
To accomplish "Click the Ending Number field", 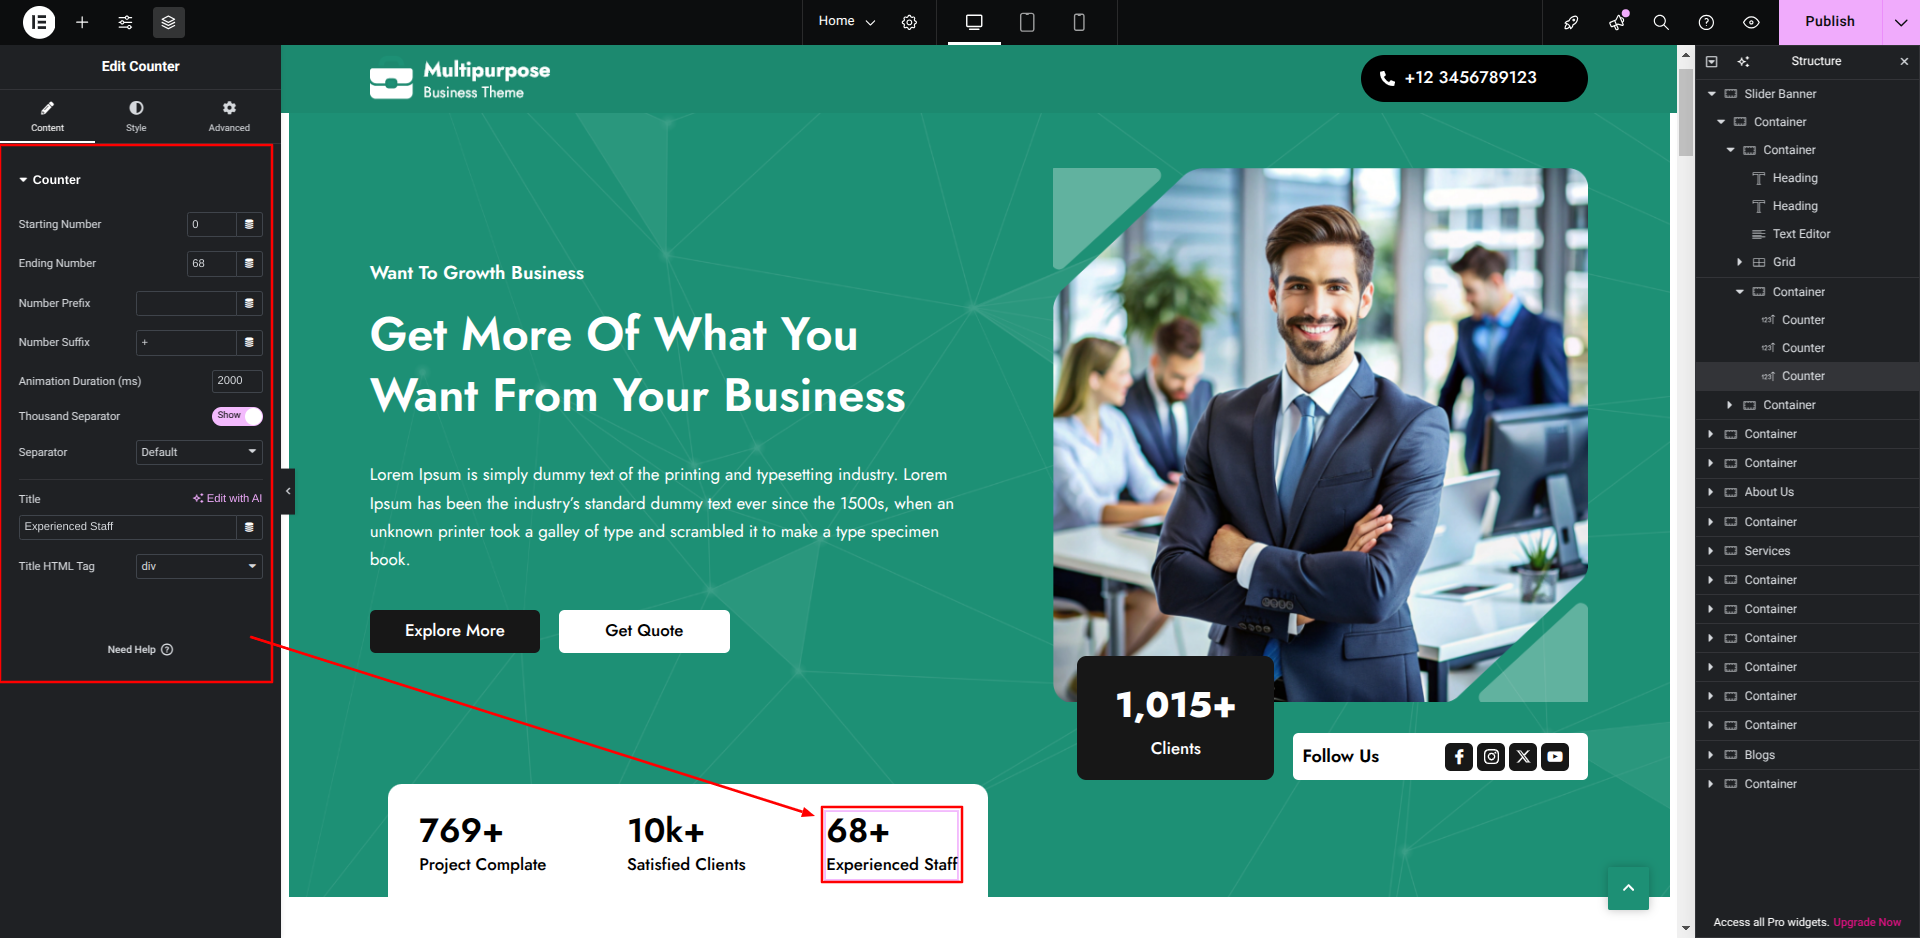I will [x=211, y=263].
